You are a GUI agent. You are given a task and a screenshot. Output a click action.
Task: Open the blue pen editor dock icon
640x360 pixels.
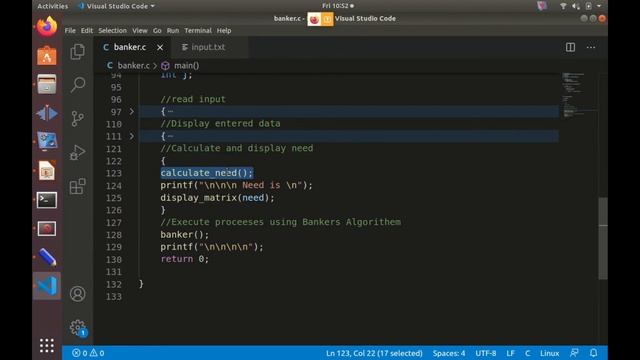click(x=47, y=257)
